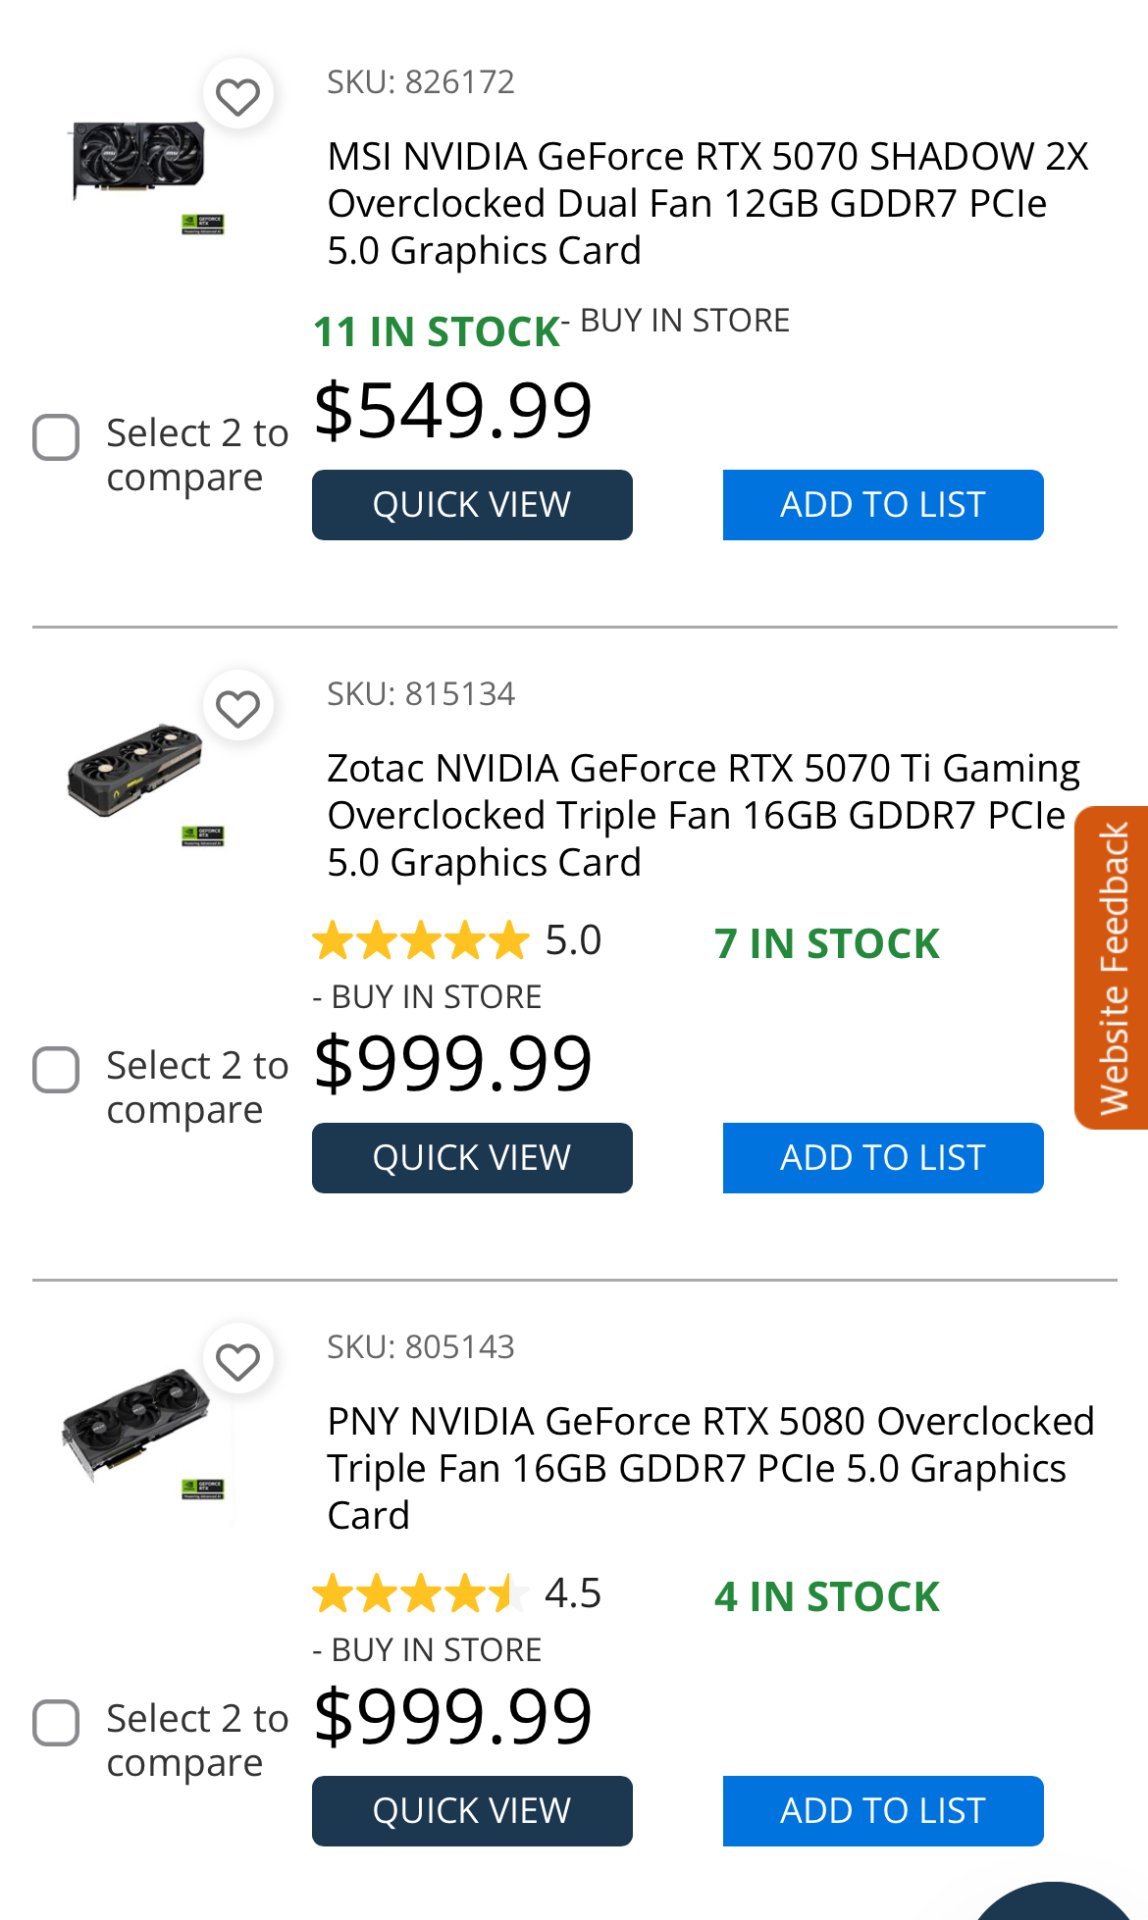View the Zotac 5.0 star rating reviews
The width and height of the screenshot is (1148, 1920).
click(x=456, y=941)
